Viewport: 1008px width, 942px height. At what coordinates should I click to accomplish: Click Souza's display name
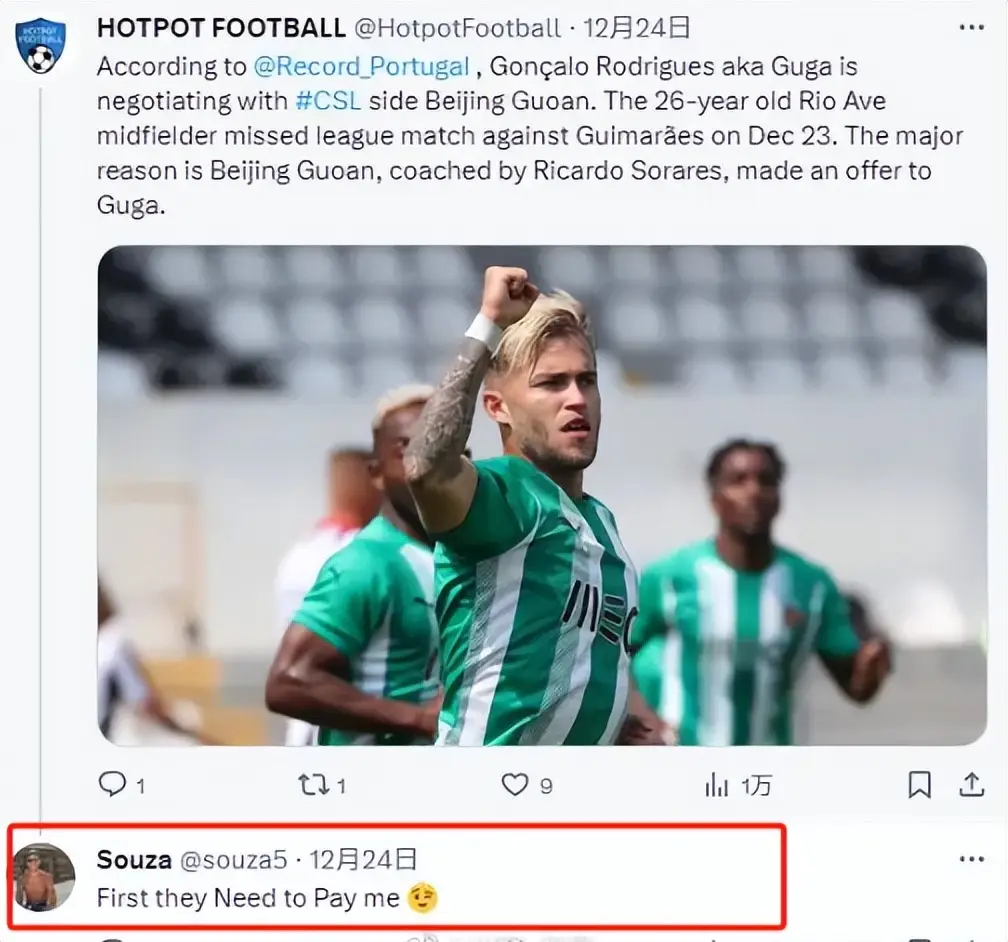point(134,859)
